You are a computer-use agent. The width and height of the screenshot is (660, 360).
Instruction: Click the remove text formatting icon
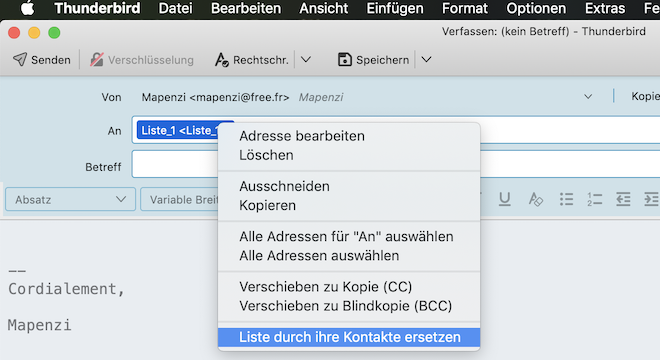(535, 199)
